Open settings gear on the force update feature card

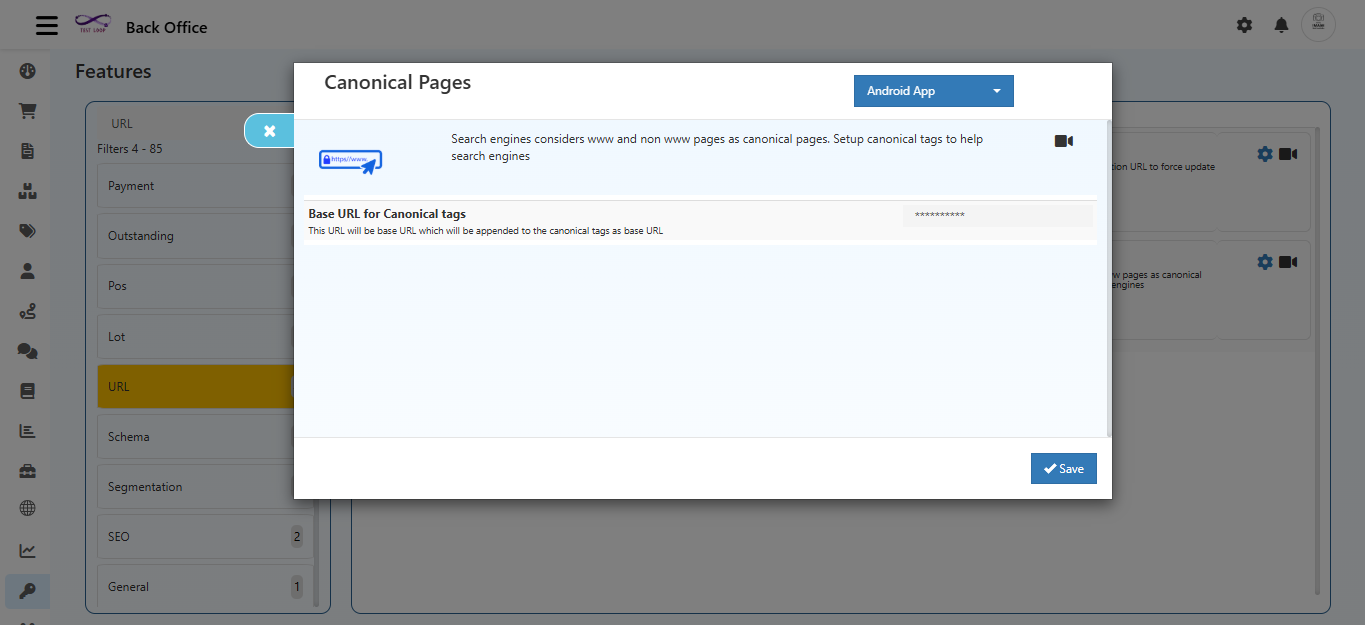pos(1264,153)
